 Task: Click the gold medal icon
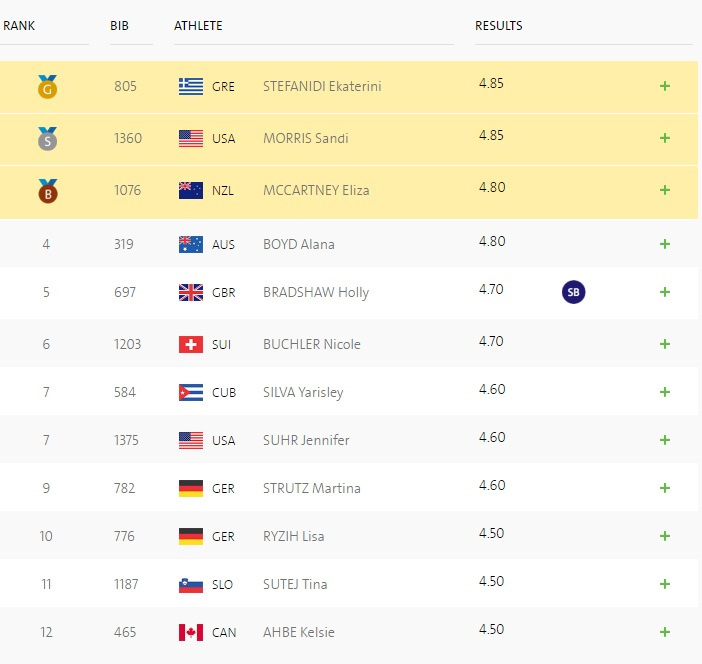pos(47,88)
